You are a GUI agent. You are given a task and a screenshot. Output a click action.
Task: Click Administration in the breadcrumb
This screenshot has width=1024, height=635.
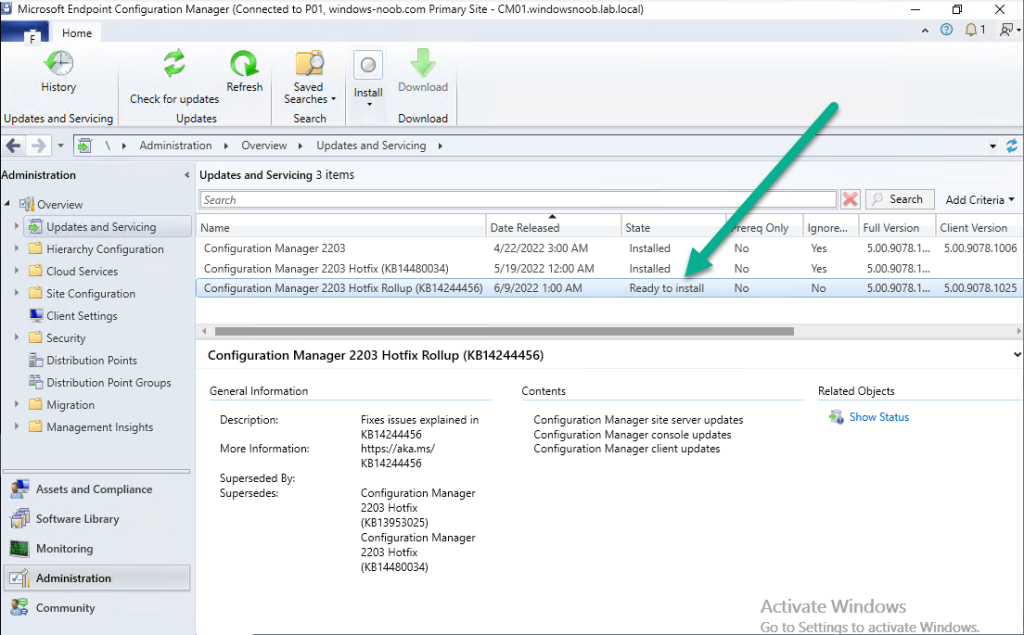pos(175,146)
